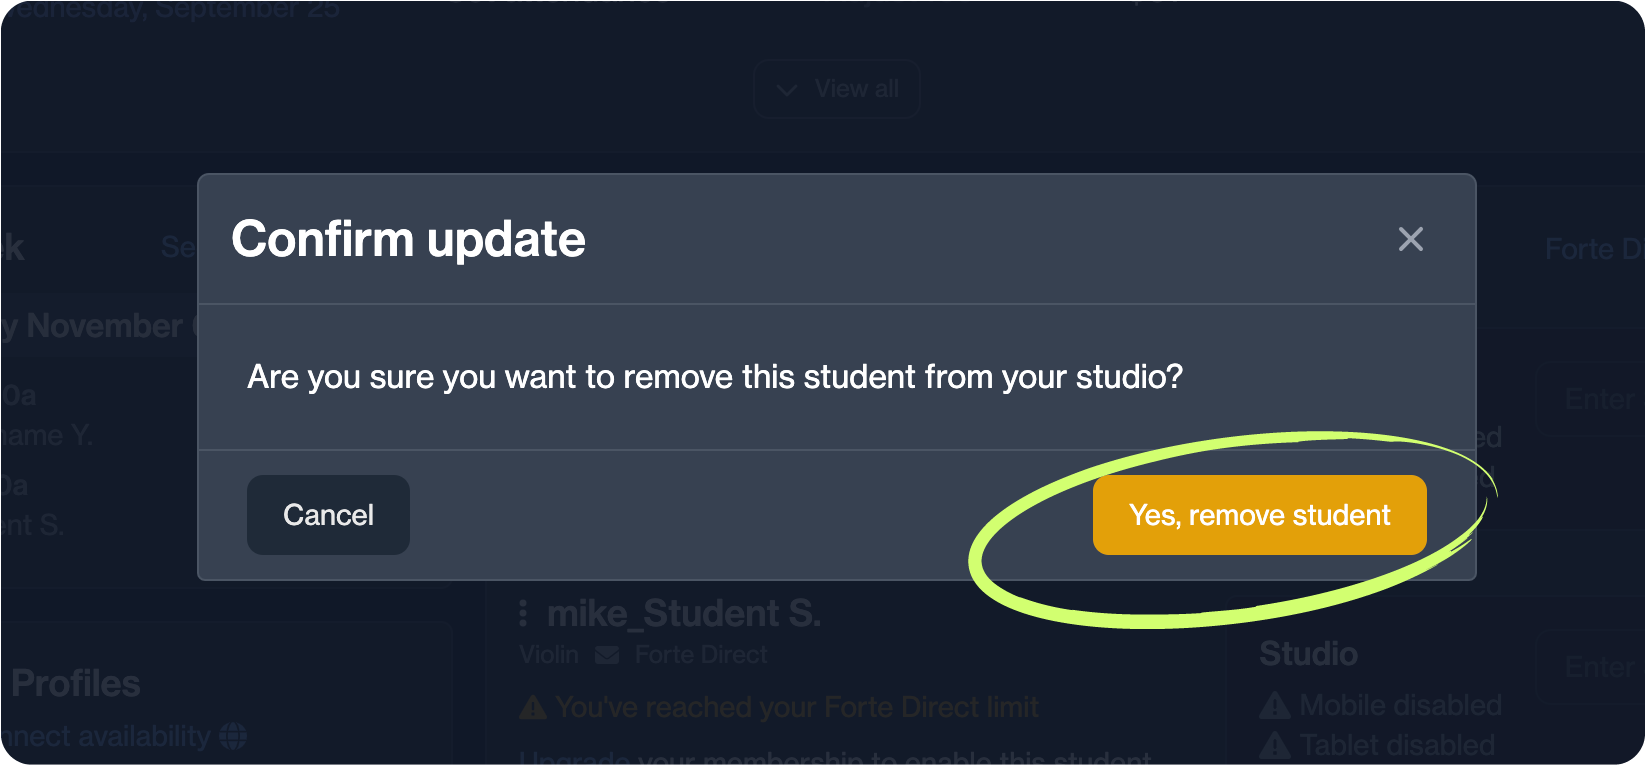The image size is (1645, 765).
Task: Click the Violin instrument label
Action: click(549, 655)
